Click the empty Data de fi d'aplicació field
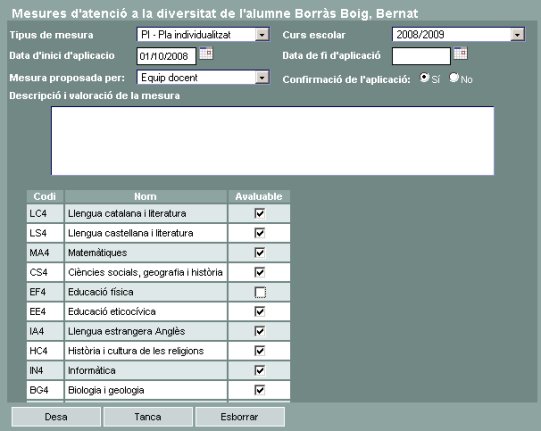 pos(421,56)
